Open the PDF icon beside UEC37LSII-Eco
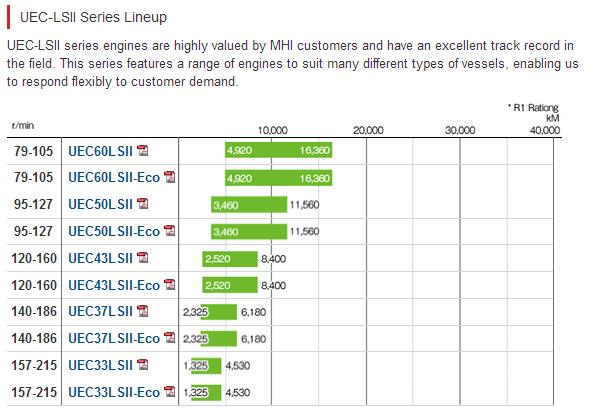The image size is (591, 417). [x=170, y=337]
